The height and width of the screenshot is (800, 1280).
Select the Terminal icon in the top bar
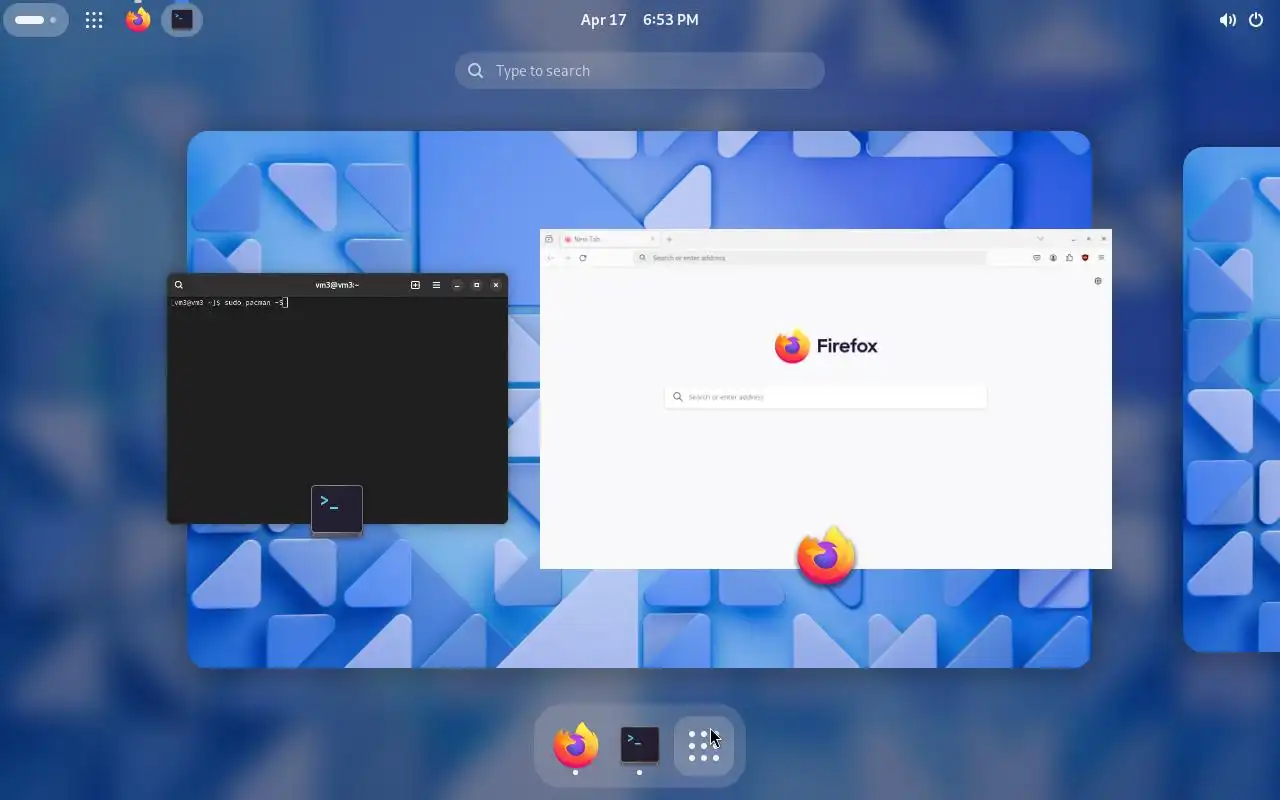(182, 20)
